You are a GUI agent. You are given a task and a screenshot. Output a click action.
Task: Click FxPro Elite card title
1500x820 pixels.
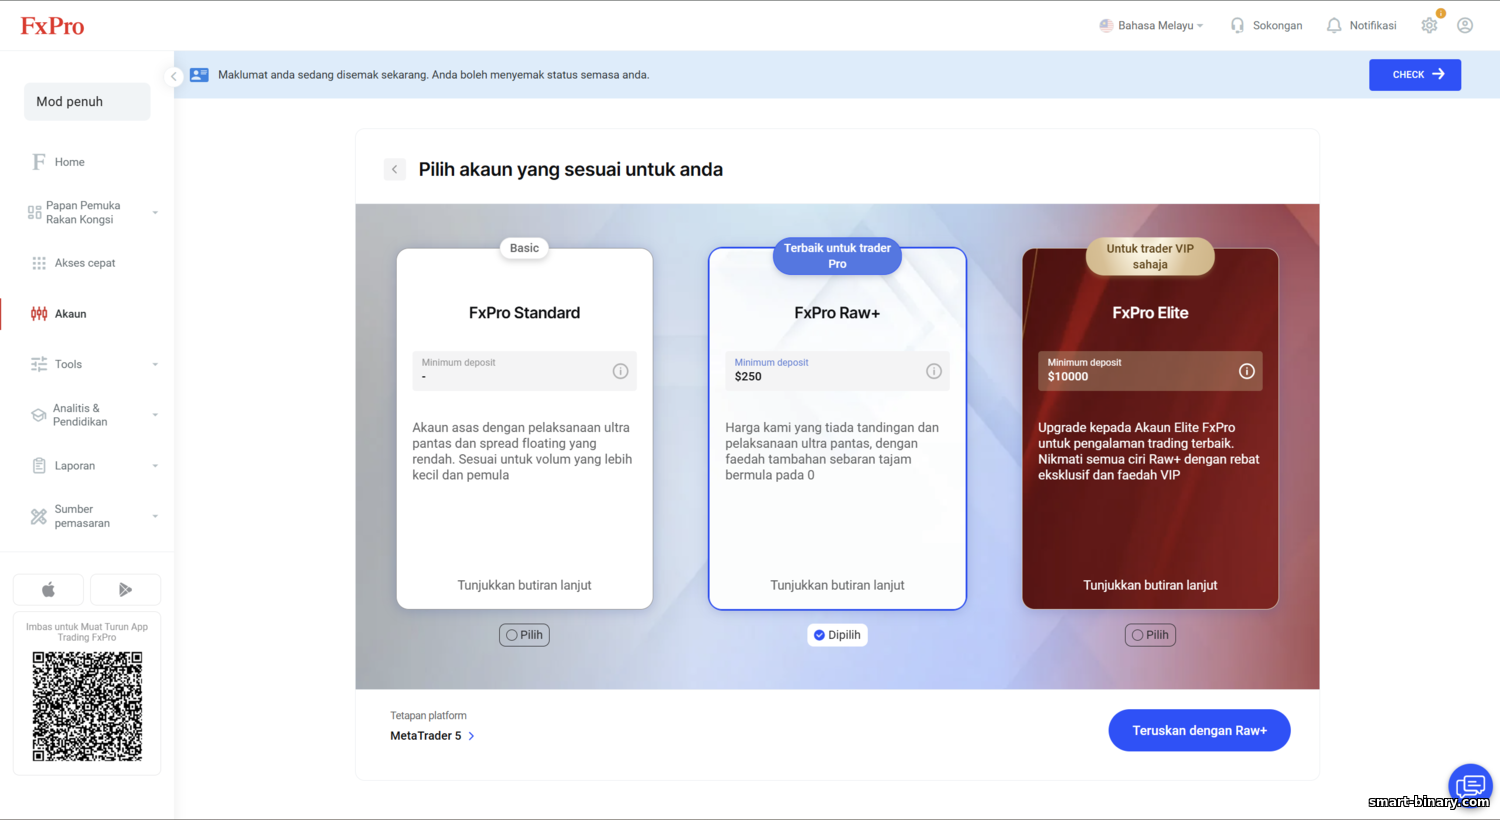pyautogui.click(x=1150, y=313)
